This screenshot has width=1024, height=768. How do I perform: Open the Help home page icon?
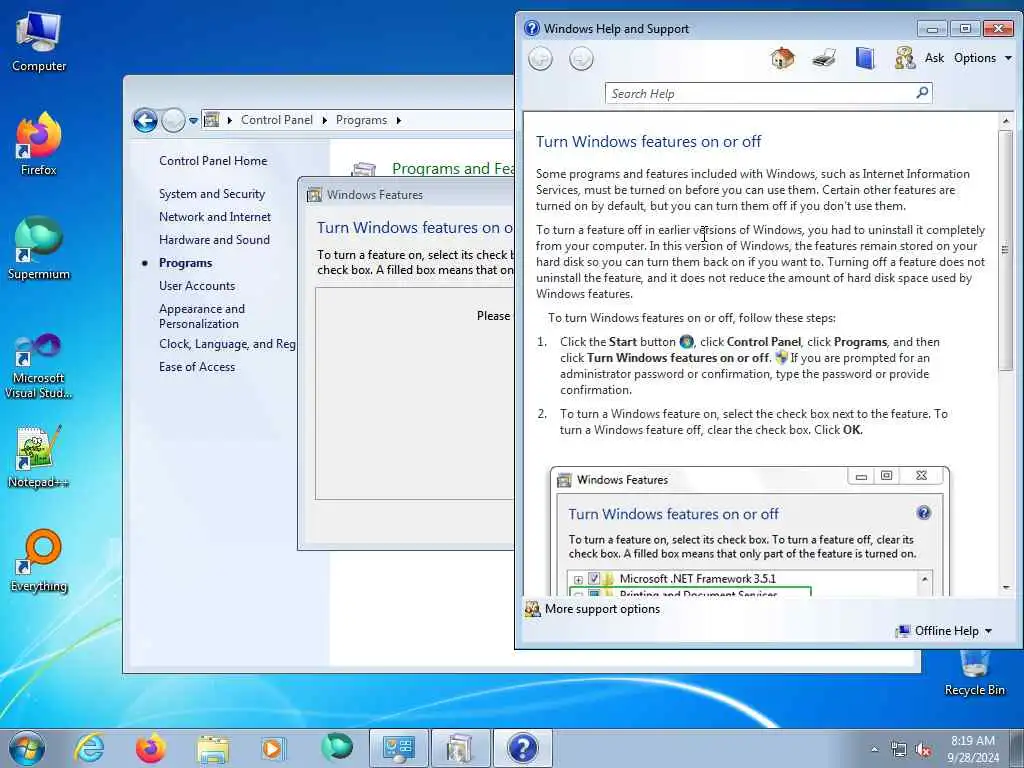coord(782,58)
